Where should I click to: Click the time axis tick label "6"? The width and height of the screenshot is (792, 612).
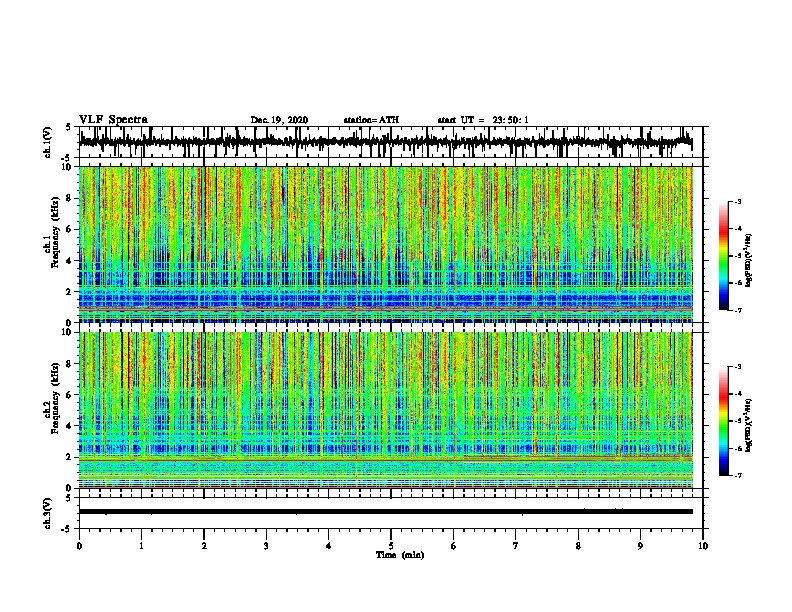[454, 546]
